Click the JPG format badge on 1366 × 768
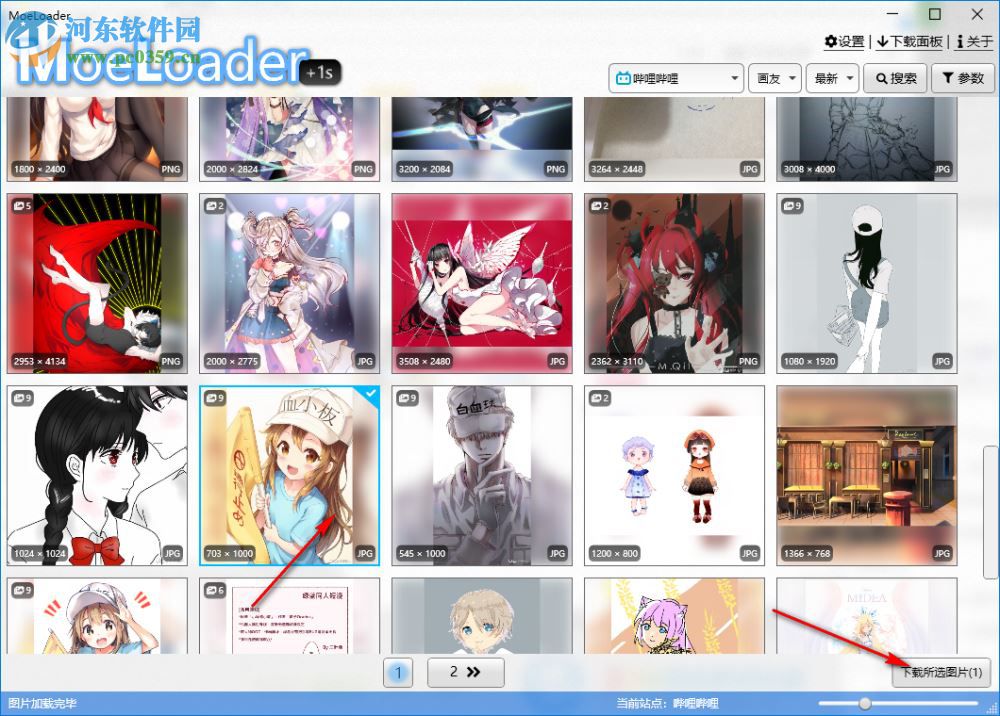The height and width of the screenshot is (716, 1000). (941, 553)
